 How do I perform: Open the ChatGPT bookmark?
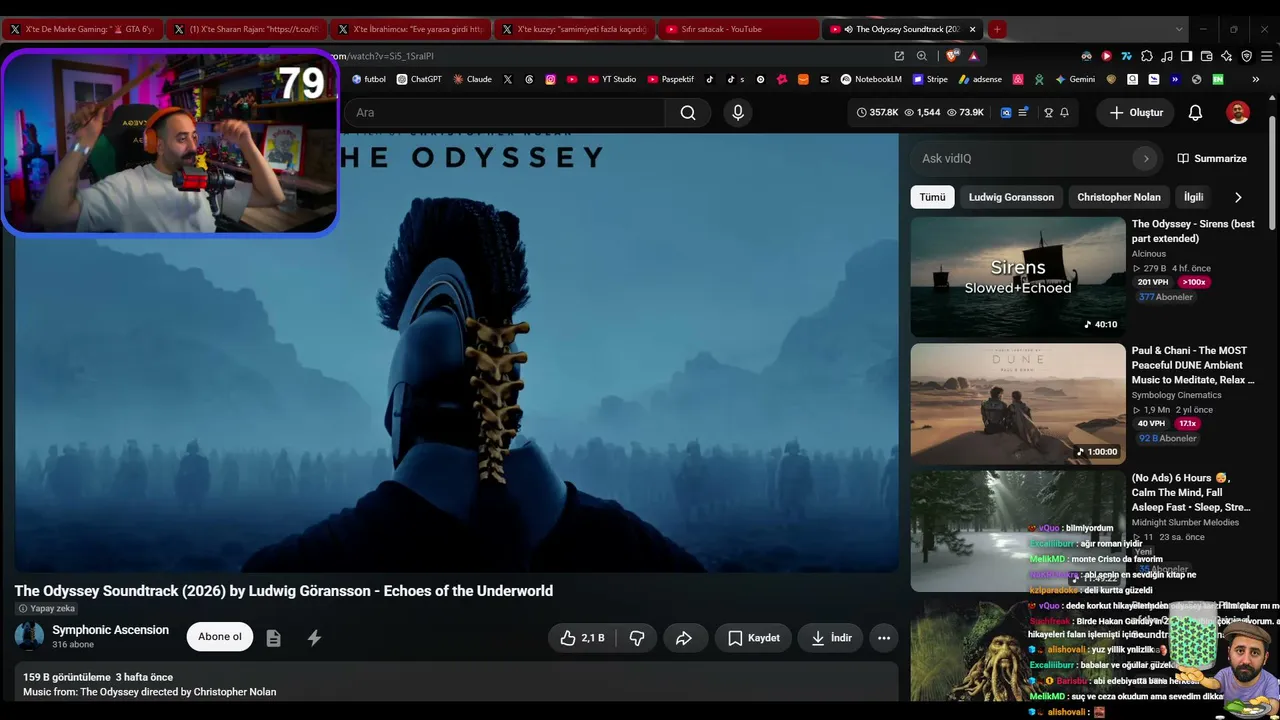coord(419,79)
